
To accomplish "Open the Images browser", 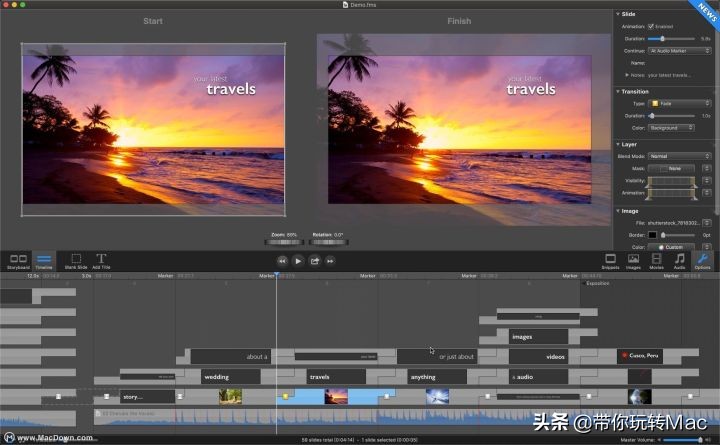I will click(x=633, y=260).
